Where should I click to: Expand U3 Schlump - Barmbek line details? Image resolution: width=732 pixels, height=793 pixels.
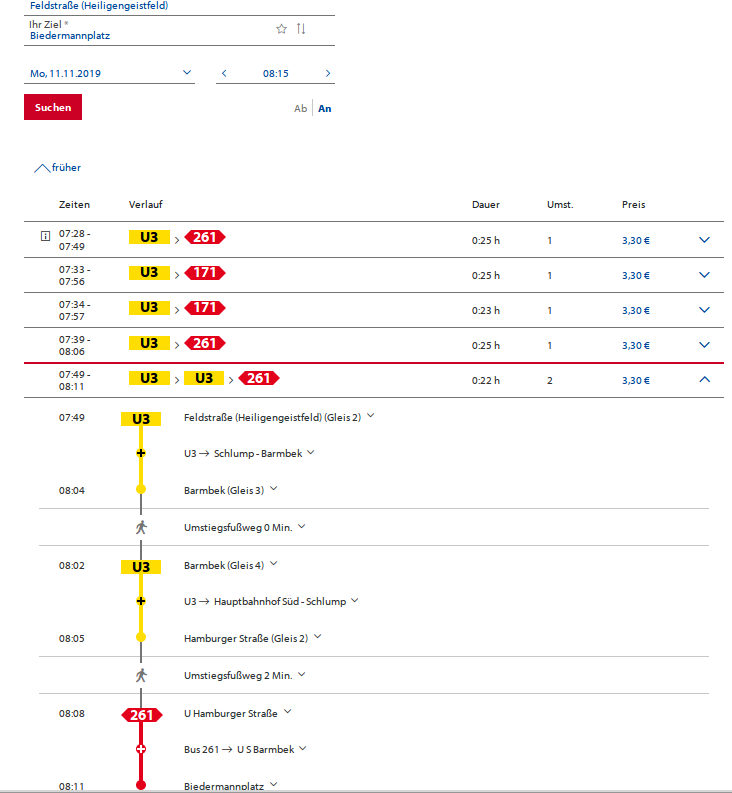pos(311,452)
